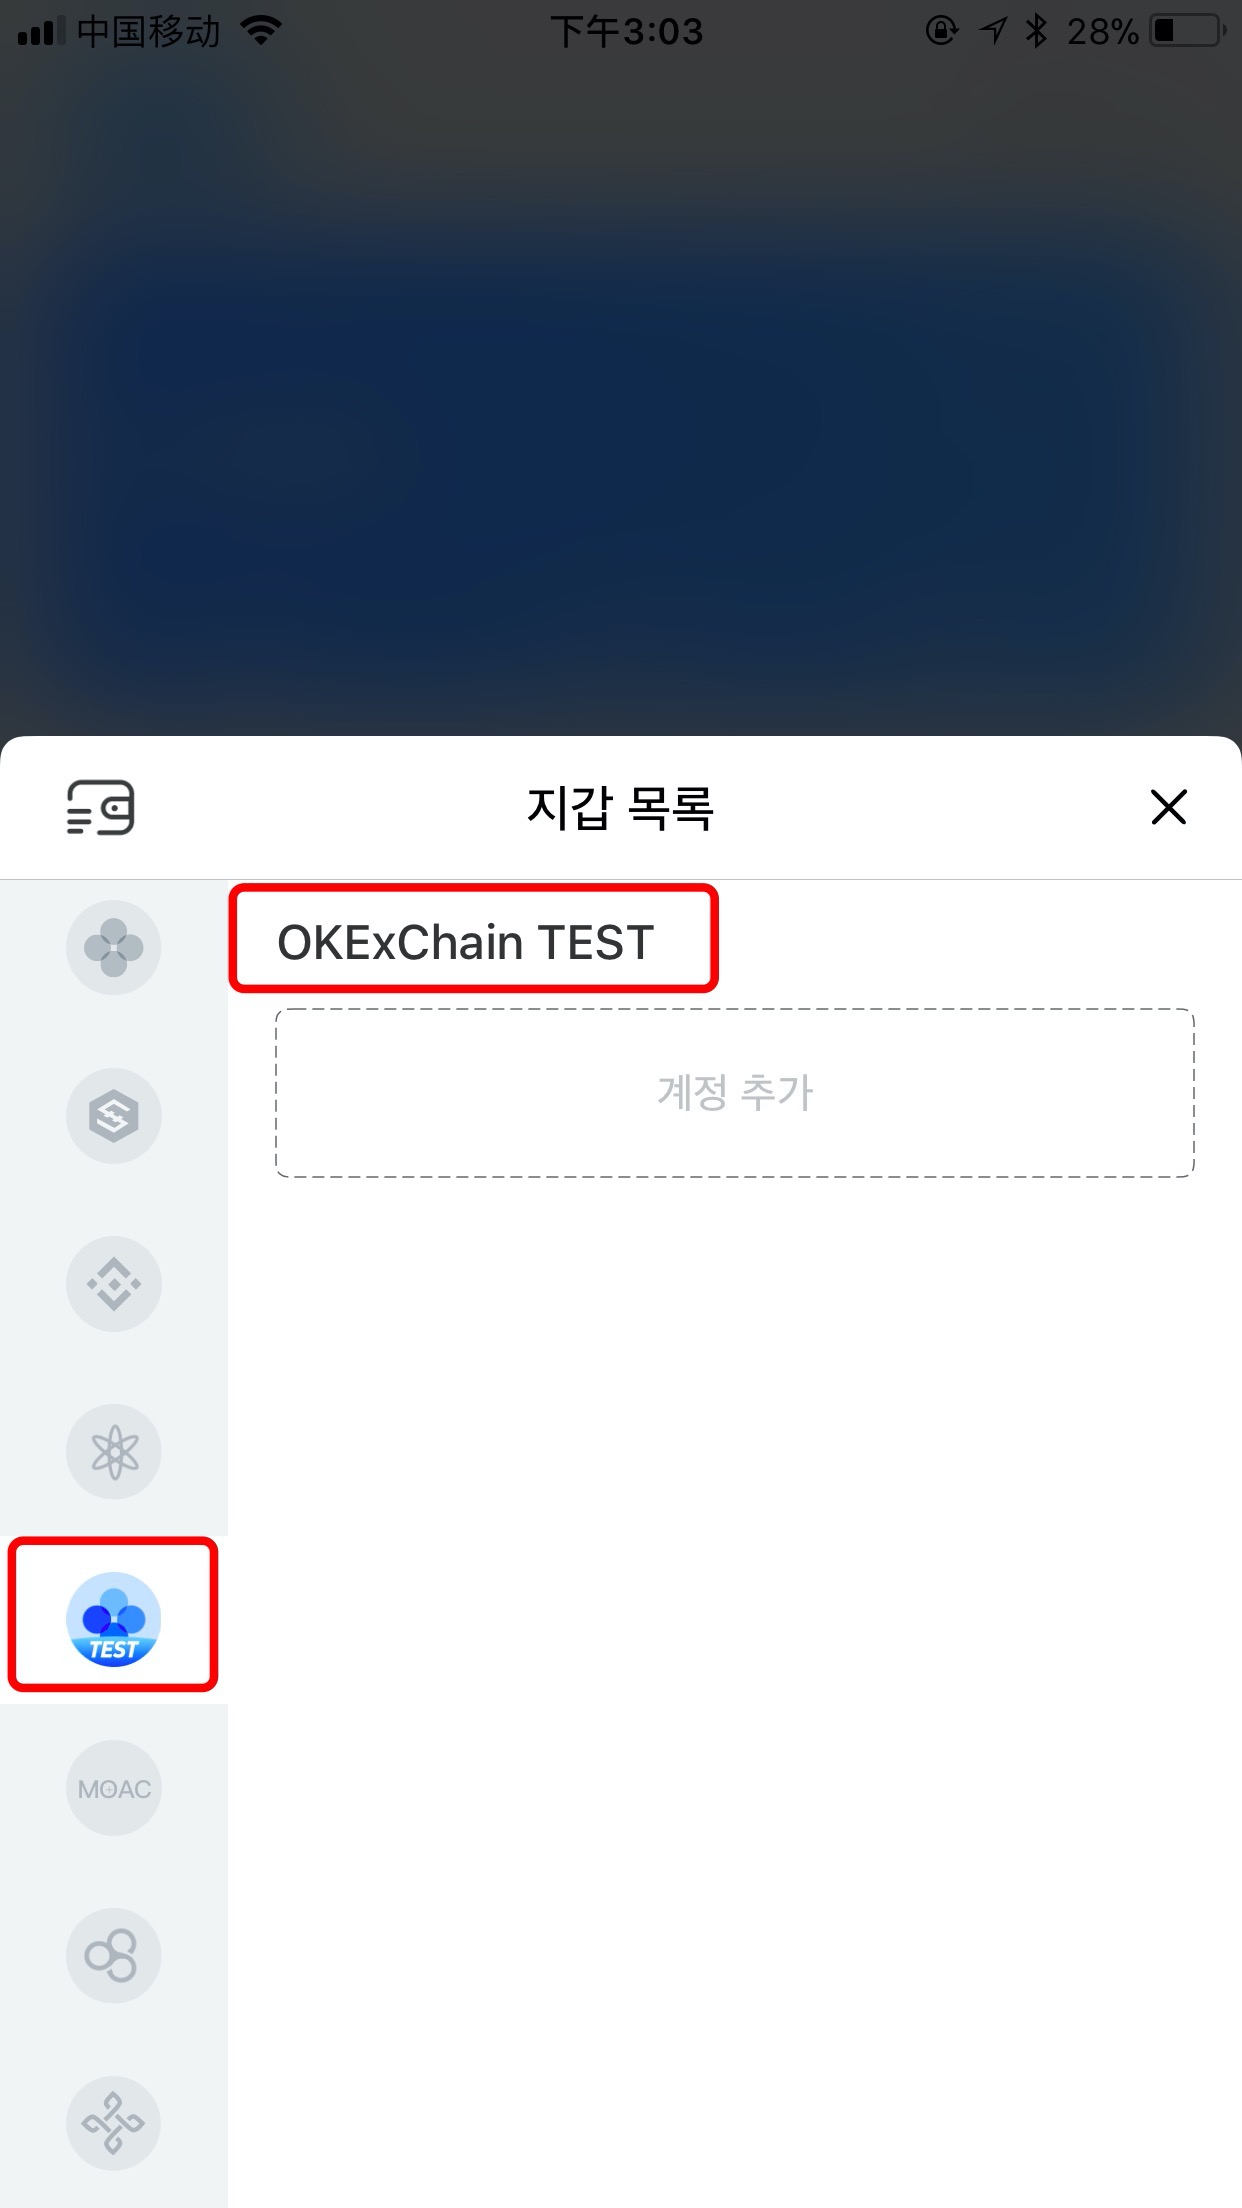Add an account via 계정 추가
The image size is (1242, 2208).
pyautogui.click(x=735, y=1092)
